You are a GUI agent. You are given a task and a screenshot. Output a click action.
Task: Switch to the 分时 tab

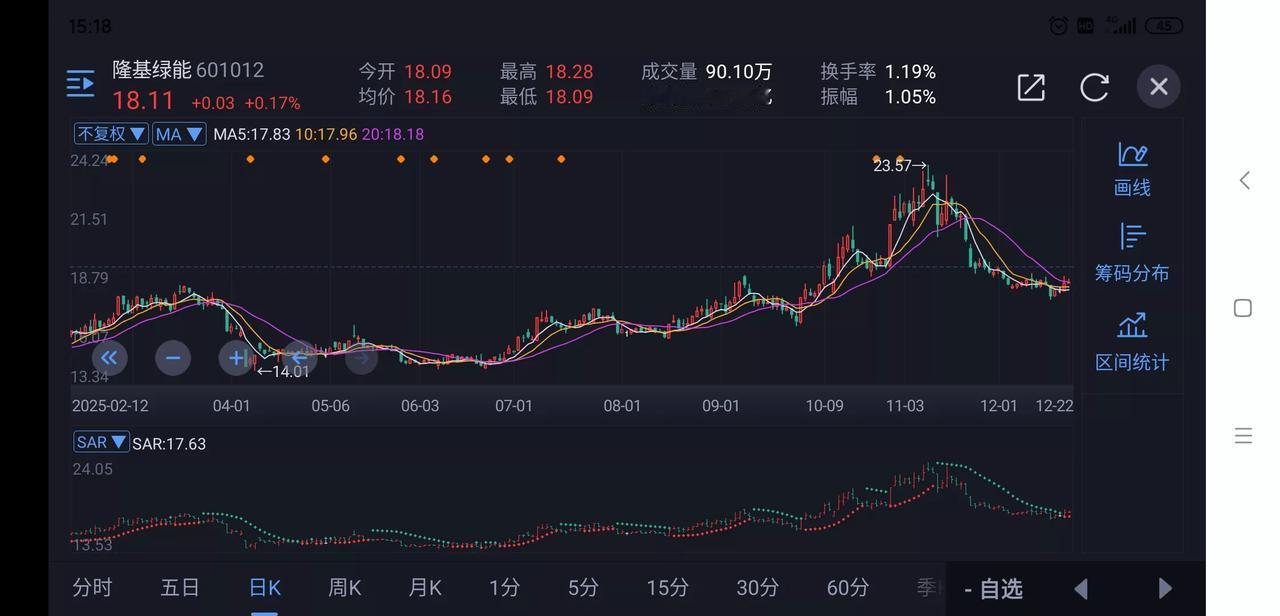92,588
